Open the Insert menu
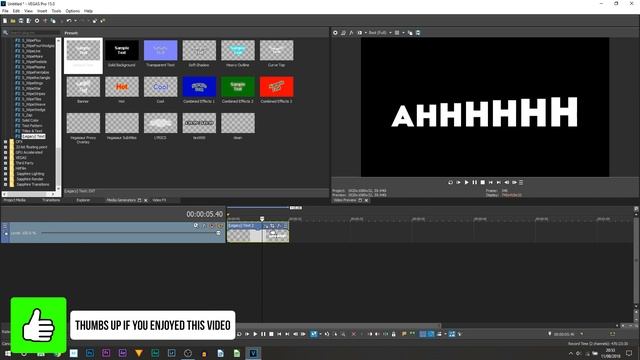This screenshot has height=360, width=640. tap(42, 11)
